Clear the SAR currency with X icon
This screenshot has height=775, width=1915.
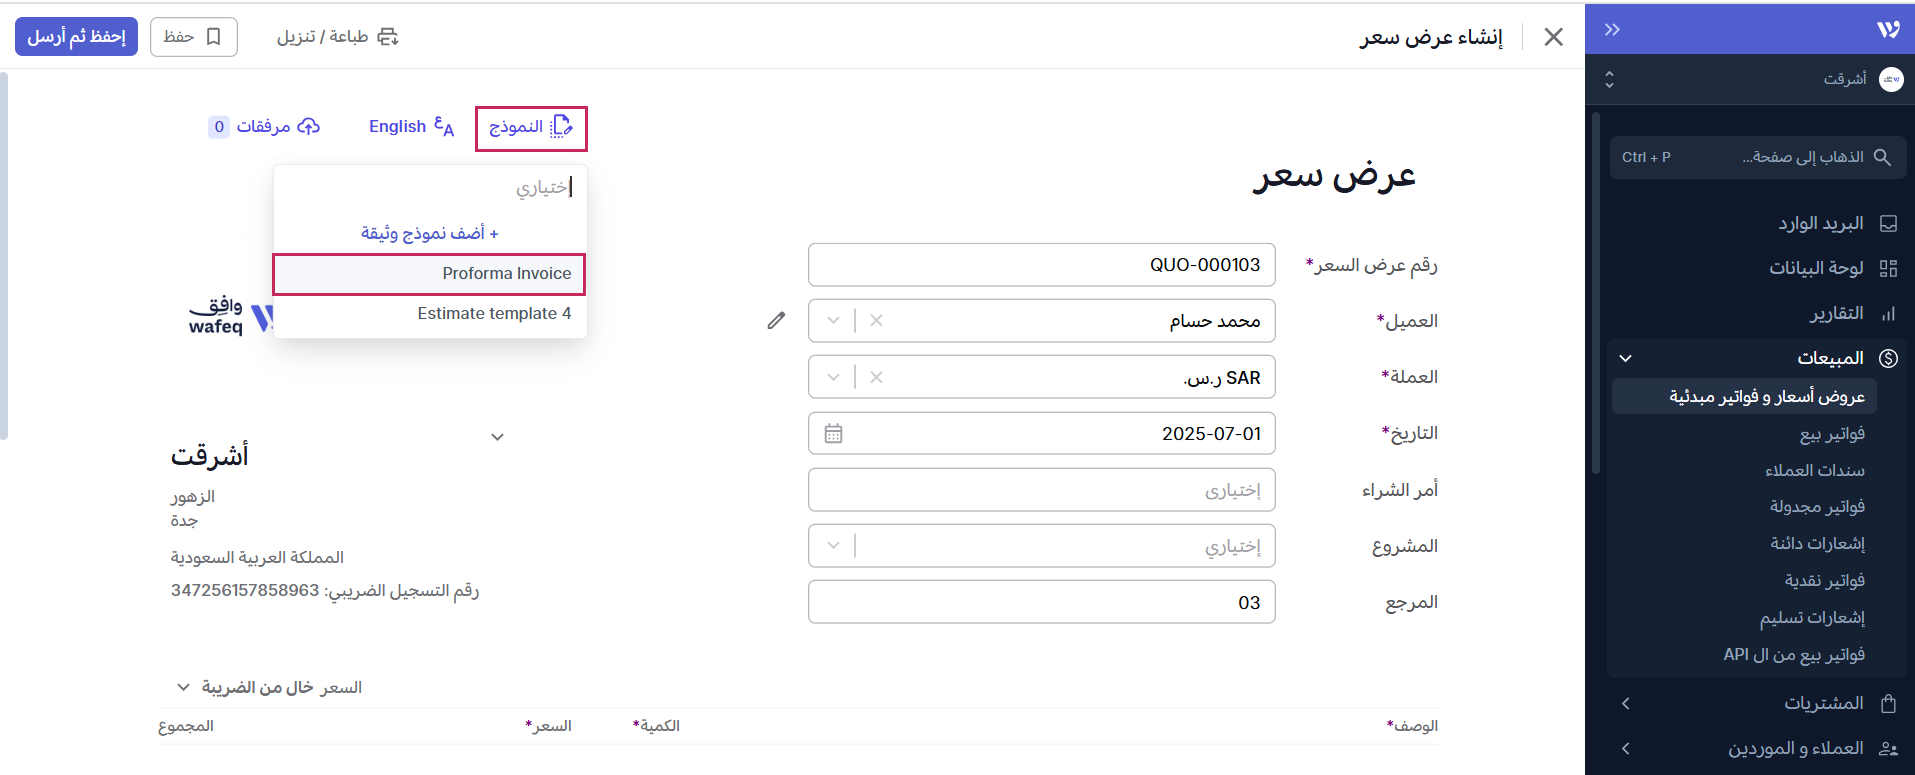tap(876, 377)
